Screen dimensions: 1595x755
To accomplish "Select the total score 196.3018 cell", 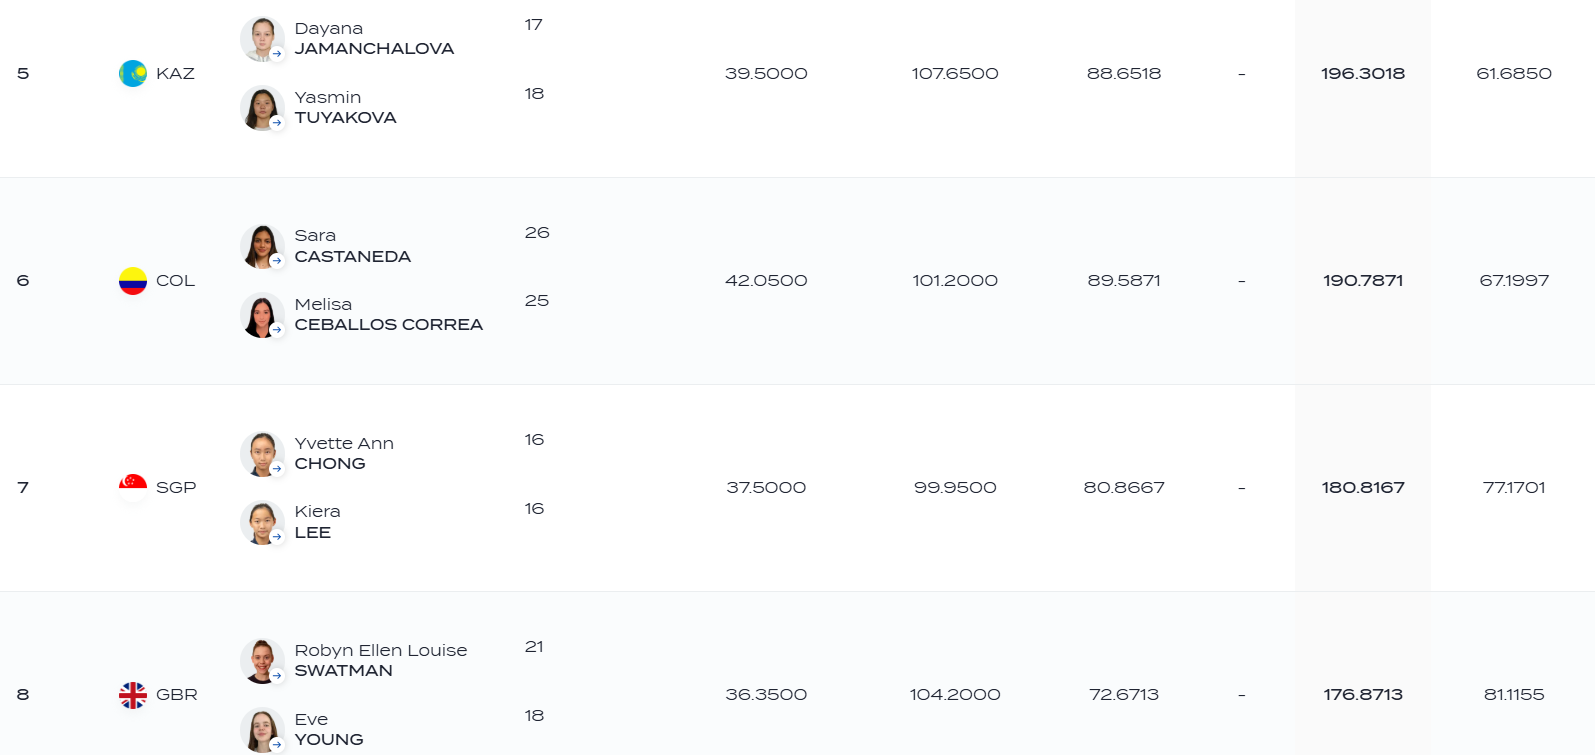I will click(x=1362, y=73).
